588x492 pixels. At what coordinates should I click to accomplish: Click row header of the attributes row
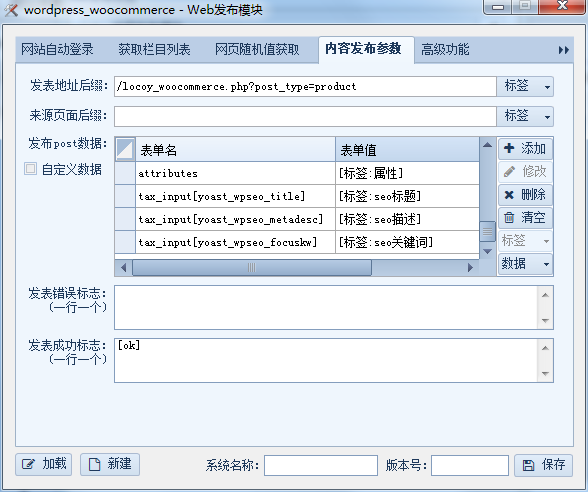point(125,173)
